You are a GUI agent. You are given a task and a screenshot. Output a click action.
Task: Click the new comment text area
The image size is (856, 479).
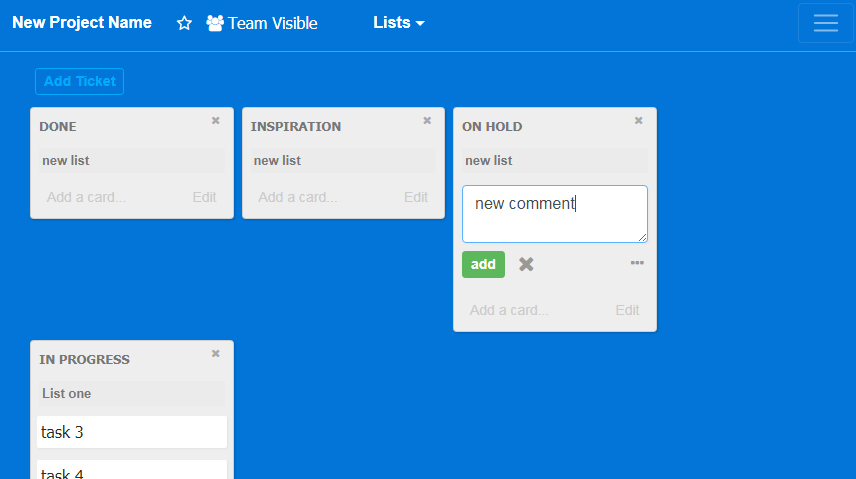point(554,213)
